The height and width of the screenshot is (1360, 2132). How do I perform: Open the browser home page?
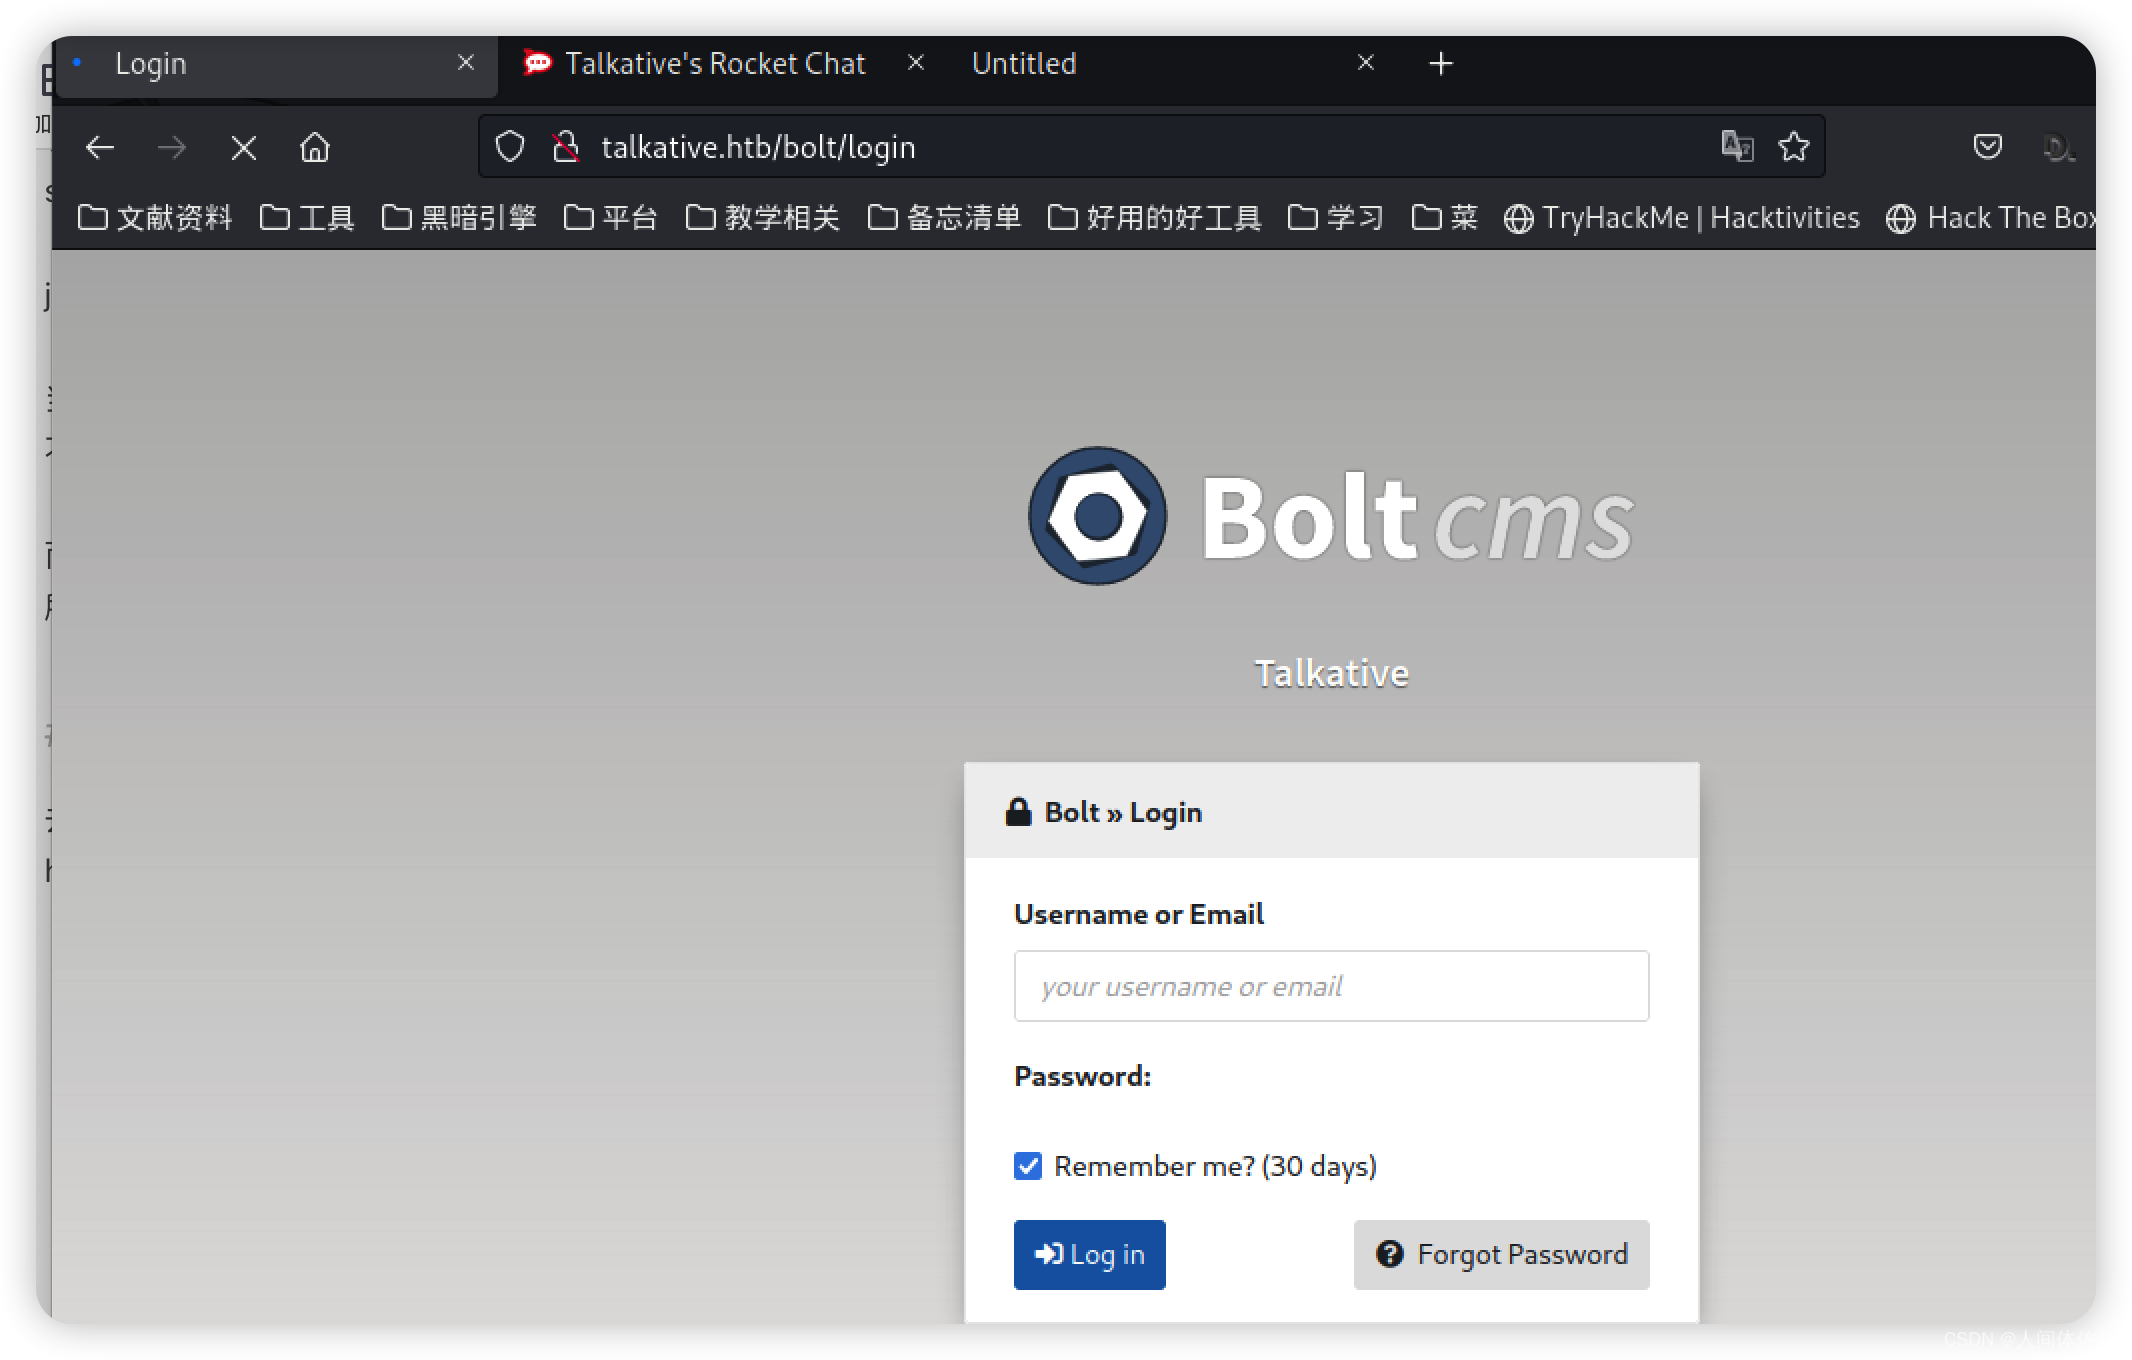pos(315,148)
